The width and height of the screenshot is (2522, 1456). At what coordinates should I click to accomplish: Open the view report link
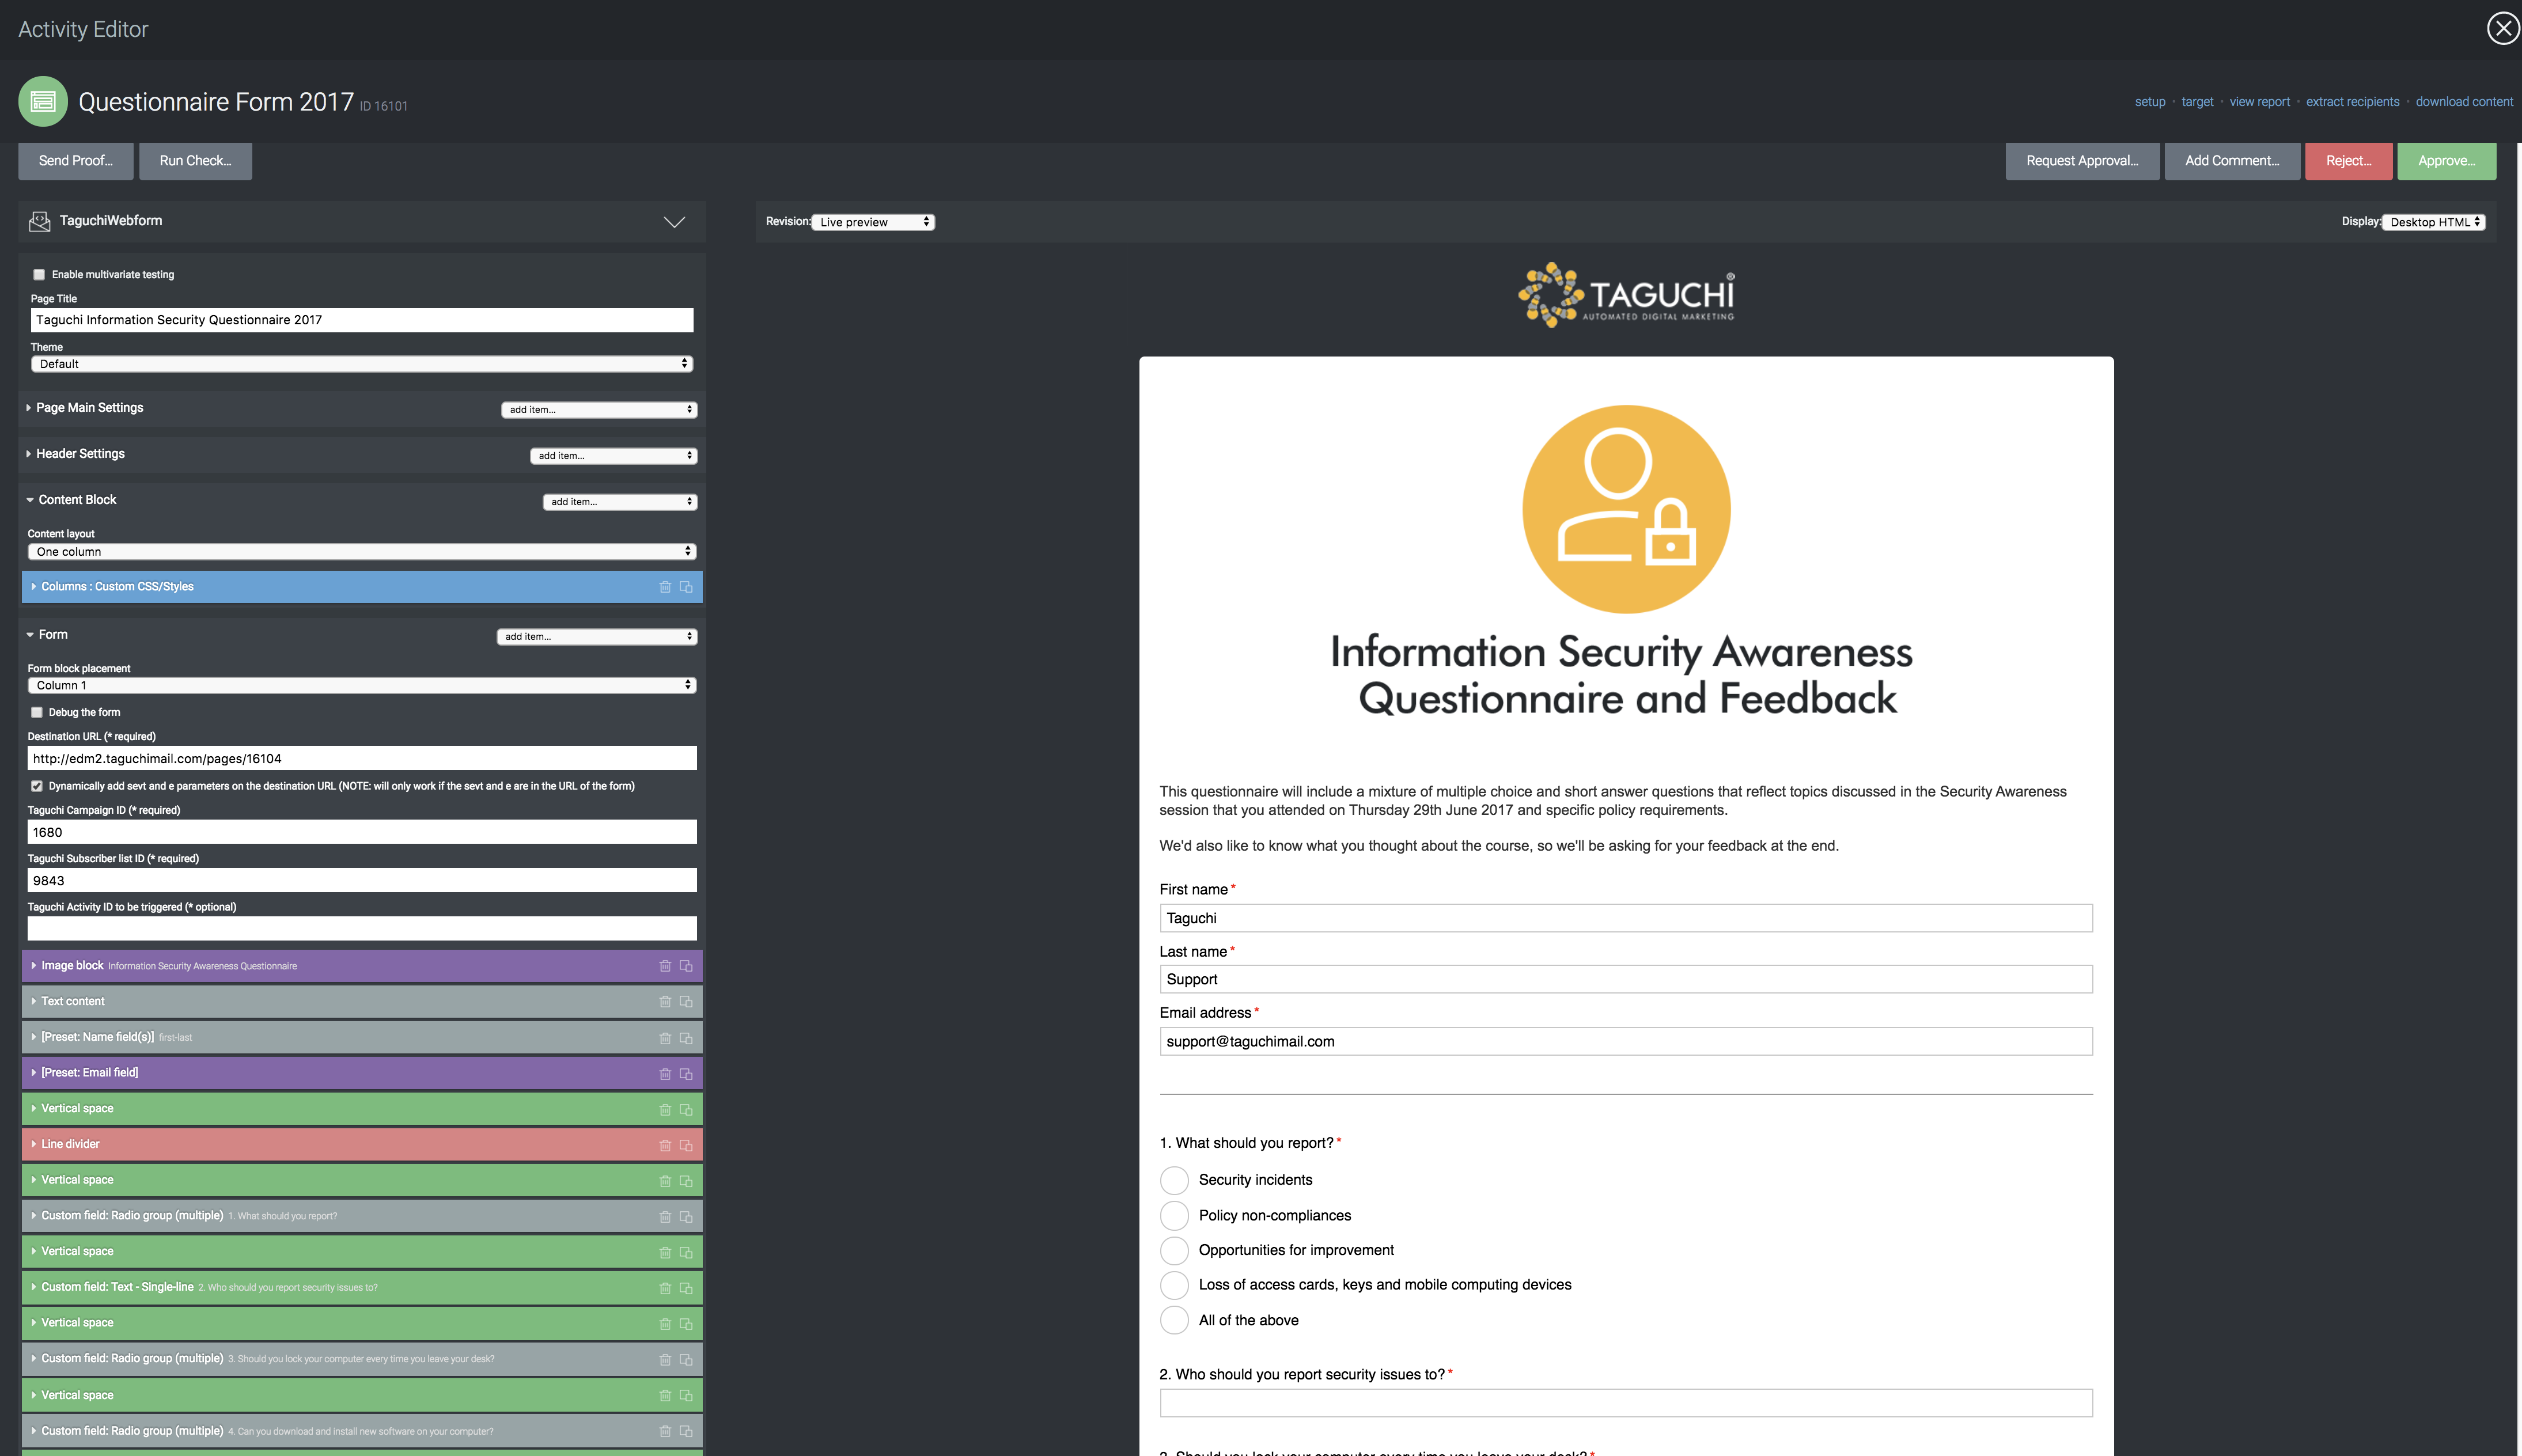click(x=2259, y=102)
